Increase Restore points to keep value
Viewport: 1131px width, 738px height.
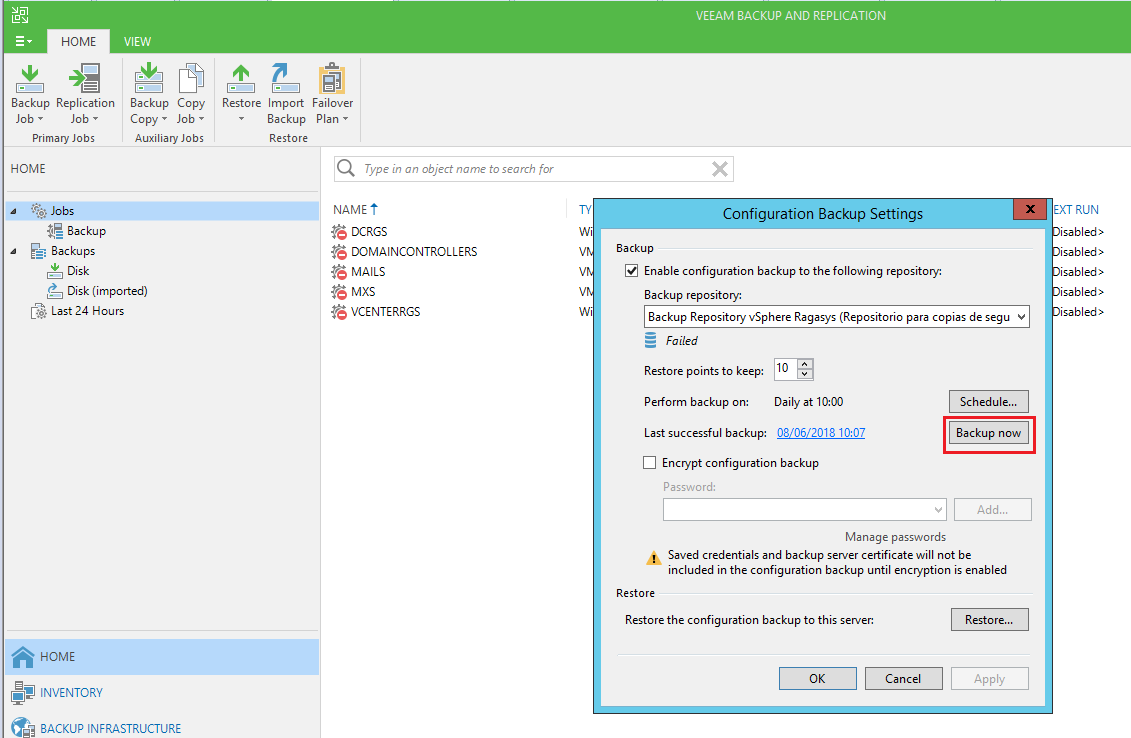pyautogui.click(x=806, y=364)
